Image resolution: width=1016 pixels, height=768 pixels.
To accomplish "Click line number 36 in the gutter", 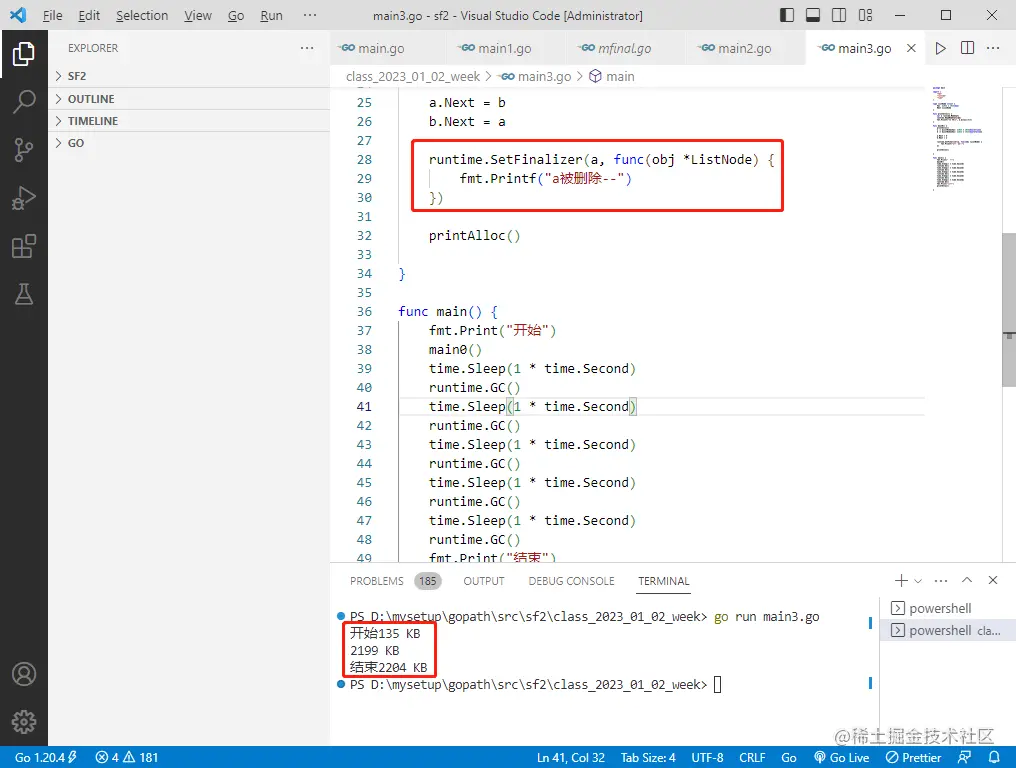I will 364,312.
